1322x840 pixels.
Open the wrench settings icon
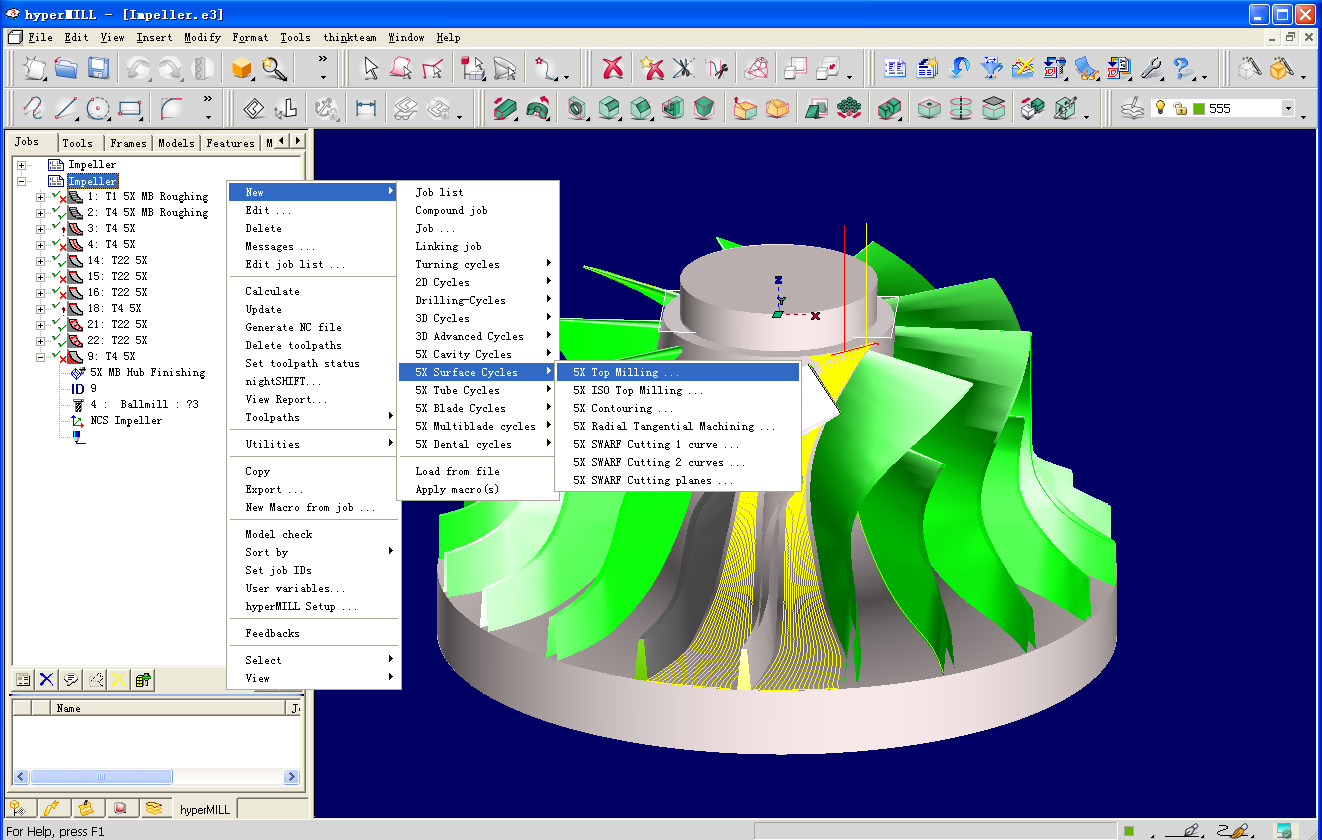[1151, 68]
